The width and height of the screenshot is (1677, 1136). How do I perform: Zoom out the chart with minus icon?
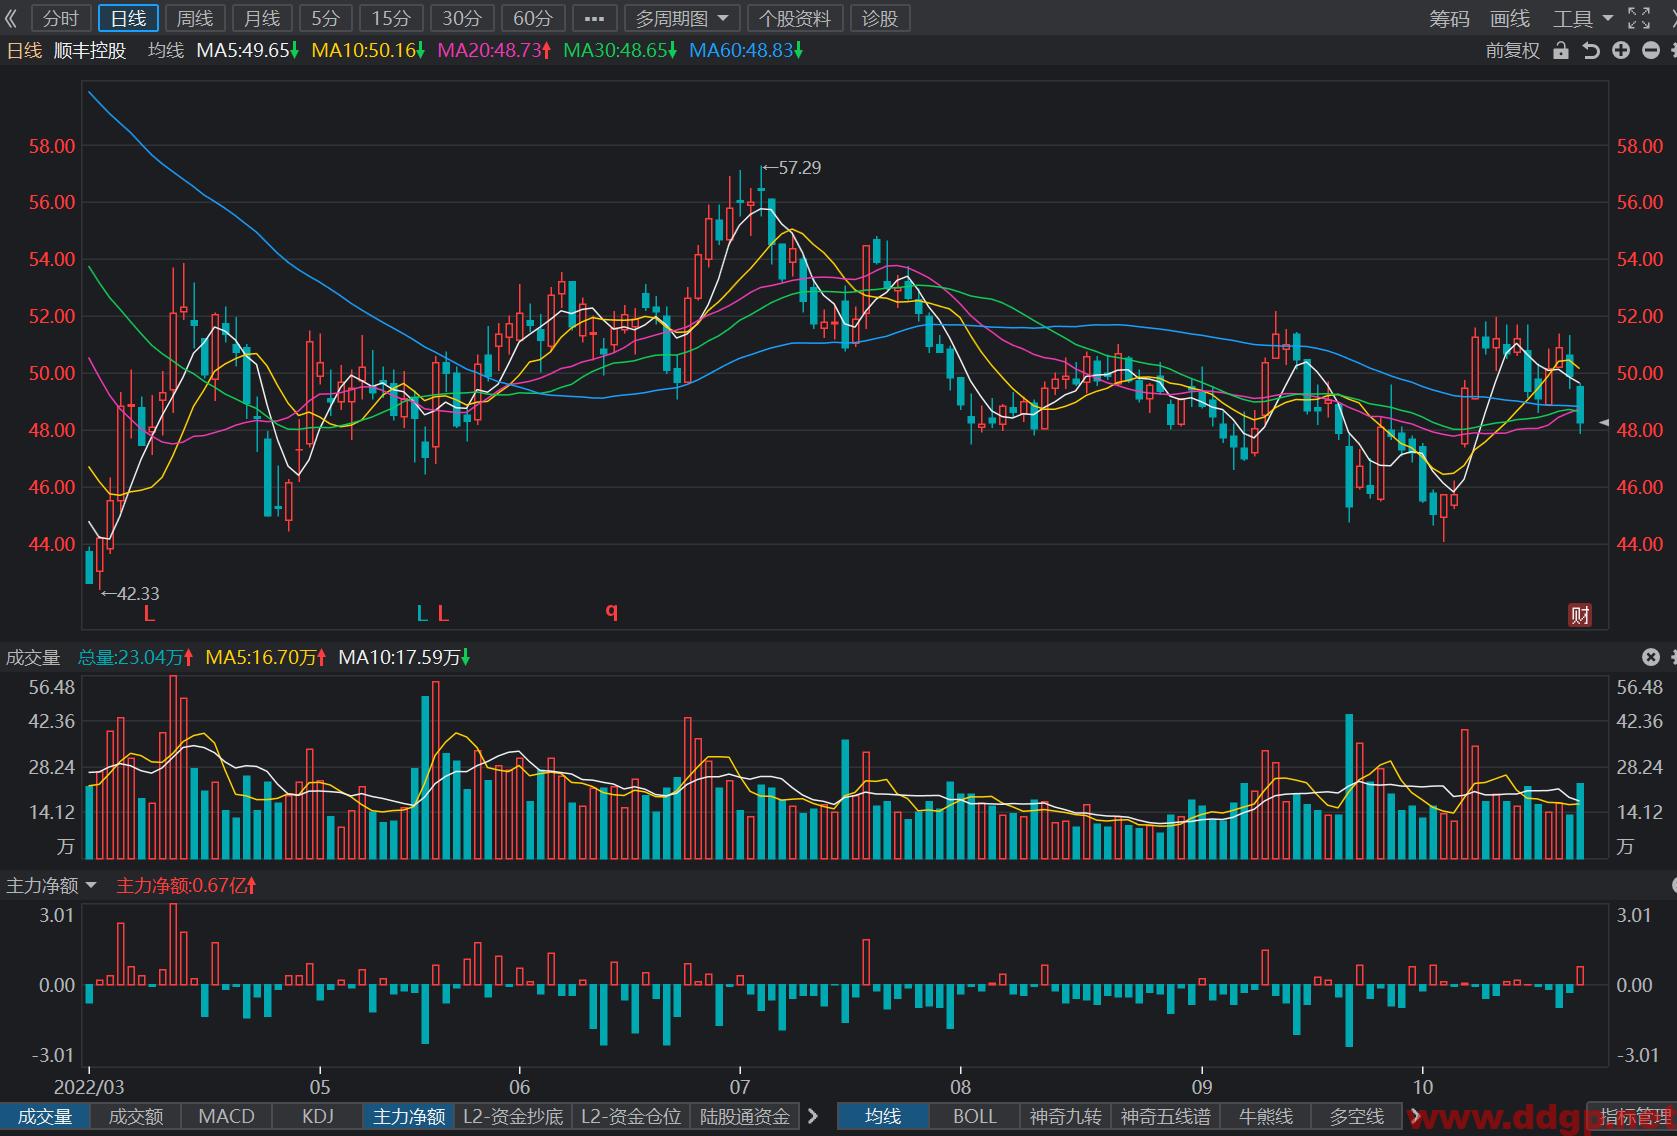(x=1651, y=50)
